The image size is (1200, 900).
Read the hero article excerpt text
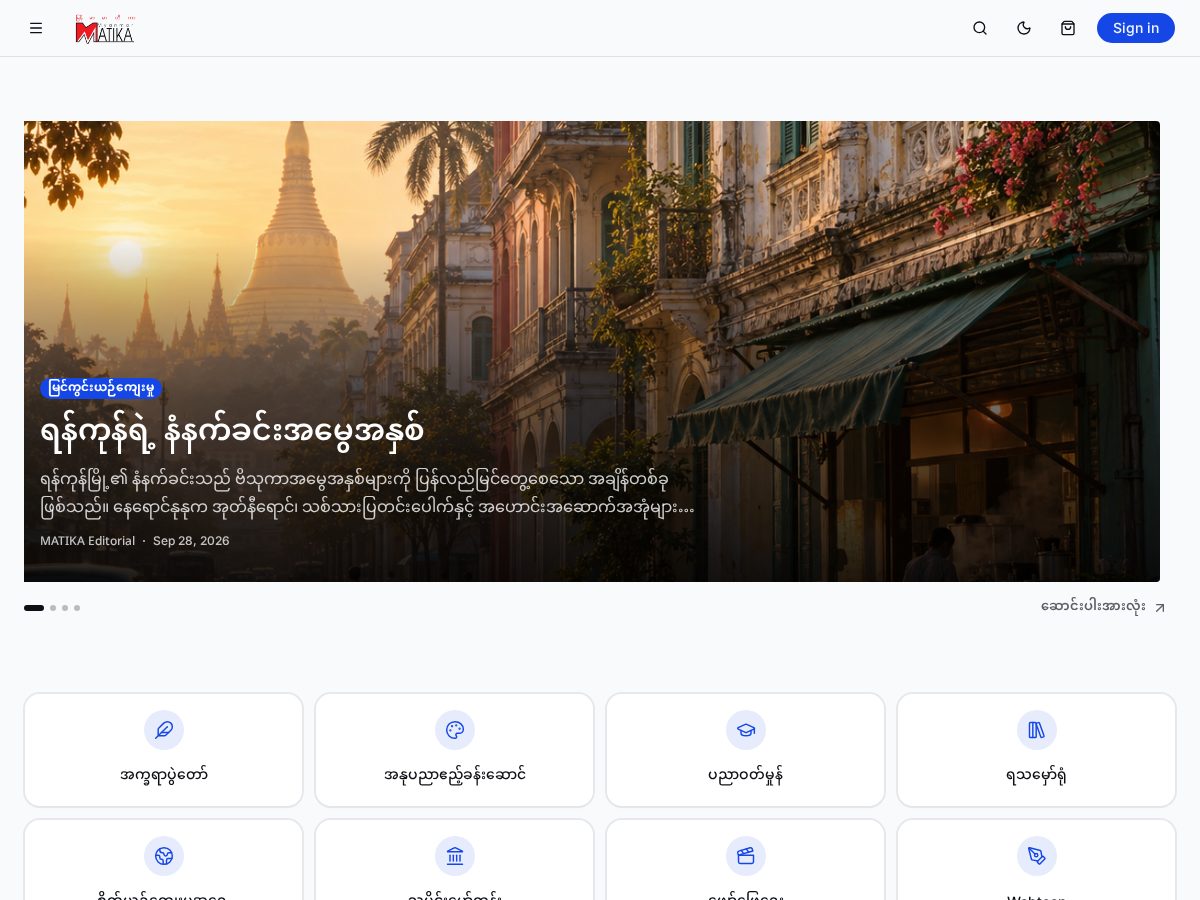(368, 493)
